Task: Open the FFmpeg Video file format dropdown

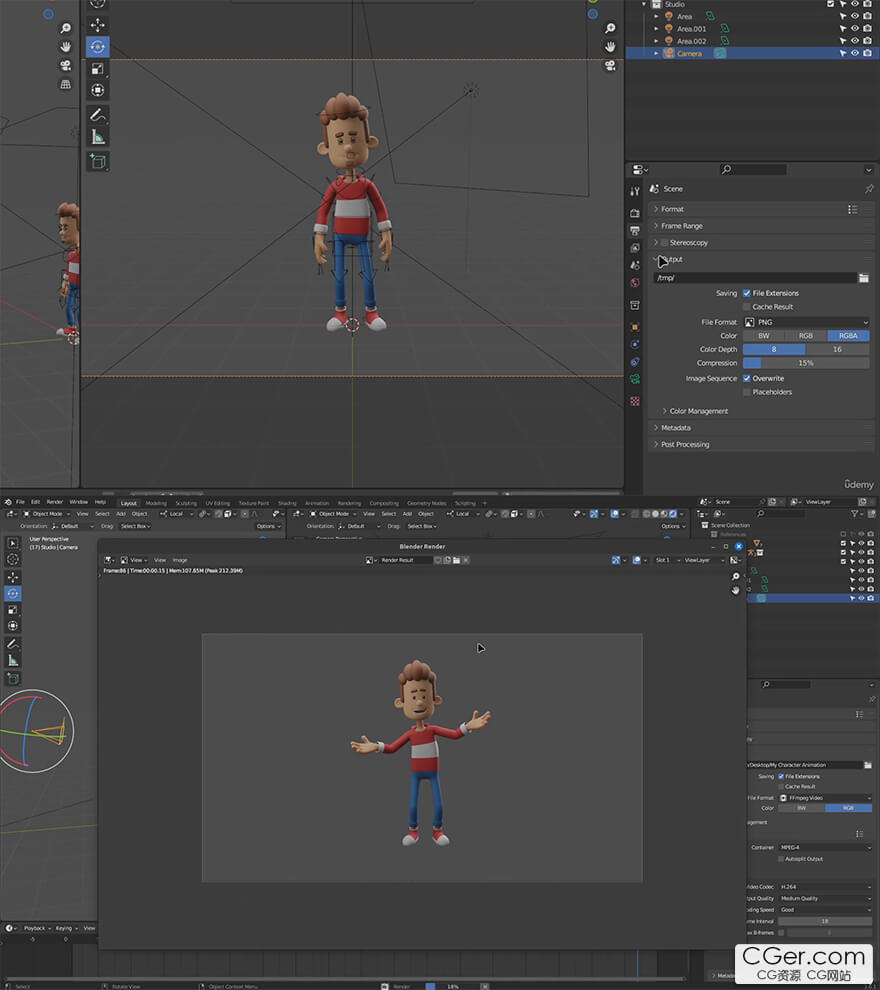Action: (x=825, y=798)
